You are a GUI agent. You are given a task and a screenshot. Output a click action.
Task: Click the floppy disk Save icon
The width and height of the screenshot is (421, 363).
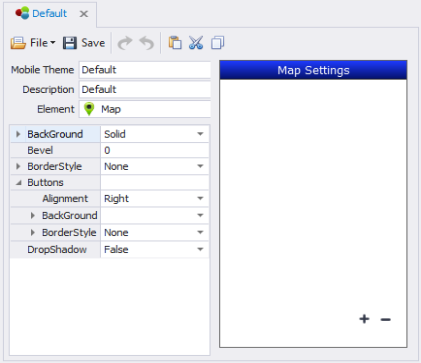(x=70, y=43)
